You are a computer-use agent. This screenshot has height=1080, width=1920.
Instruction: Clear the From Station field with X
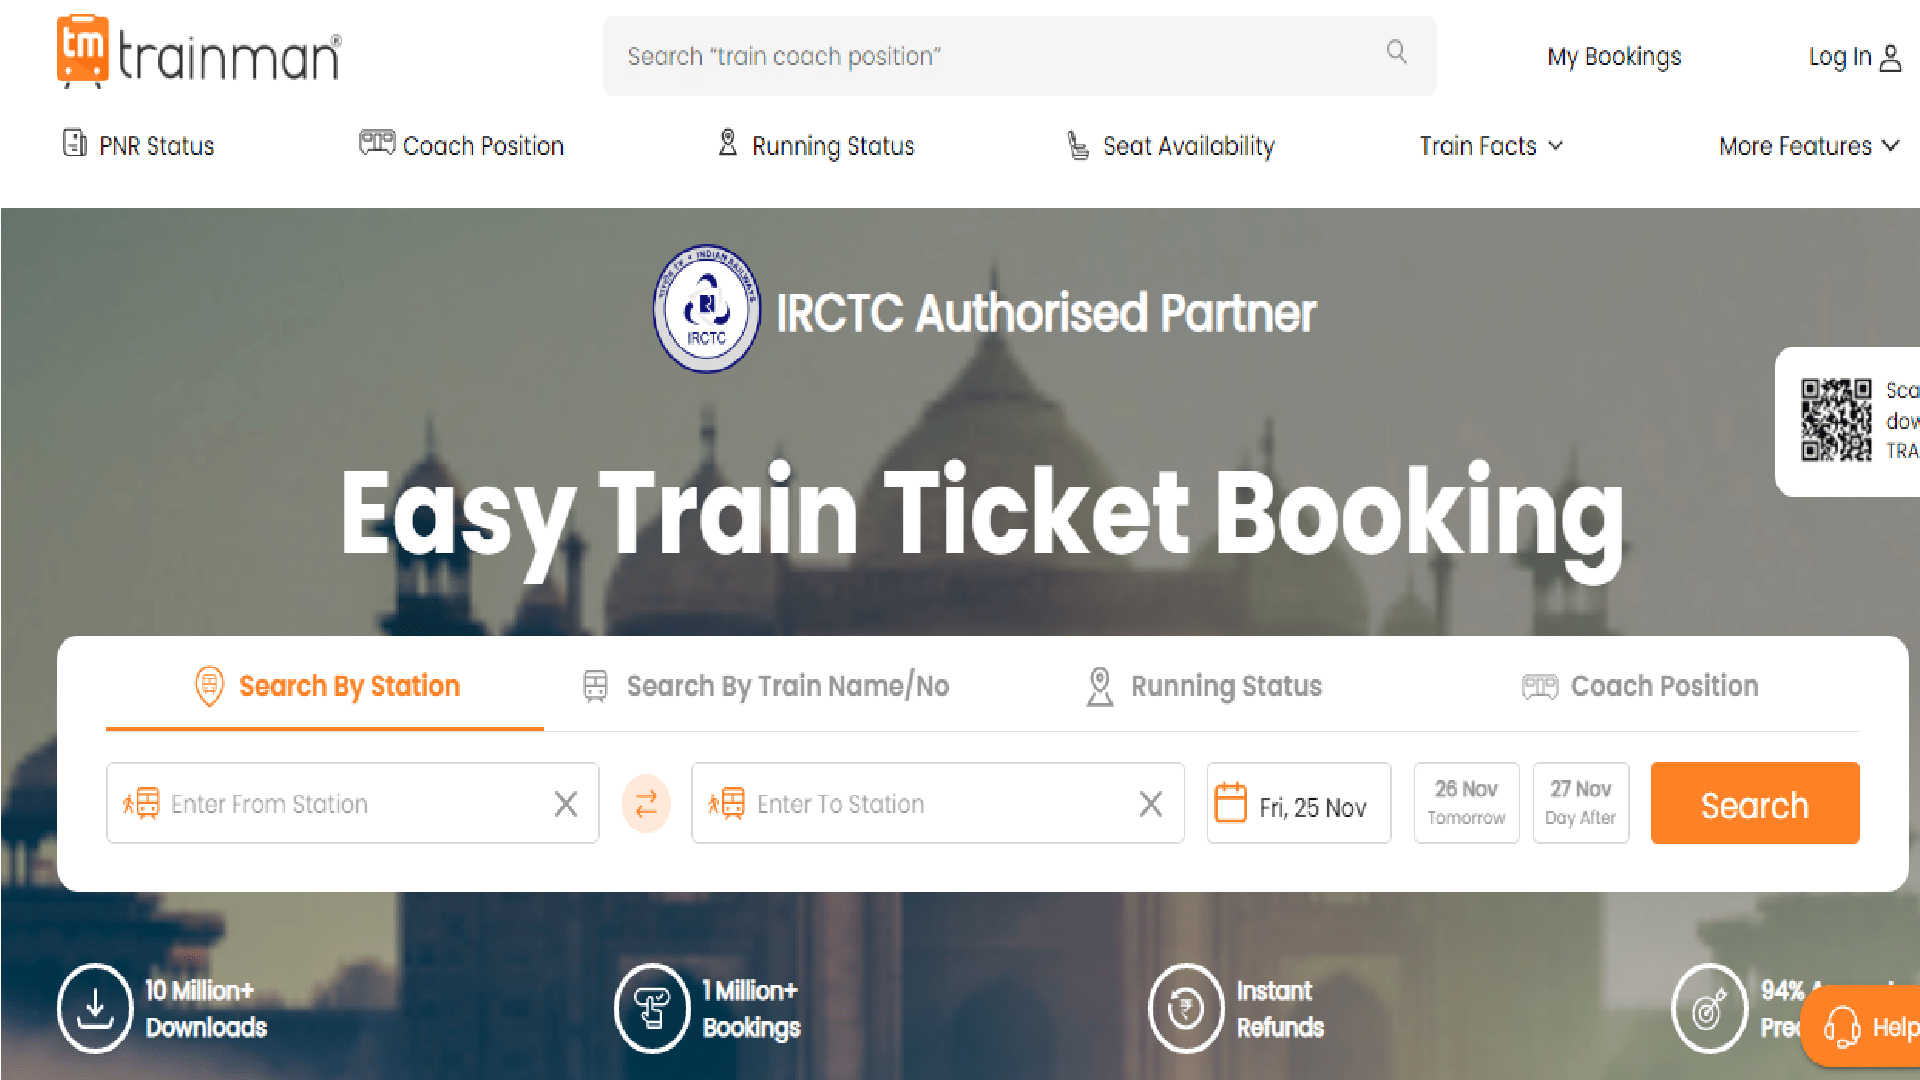pyautogui.click(x=565, y=803)
